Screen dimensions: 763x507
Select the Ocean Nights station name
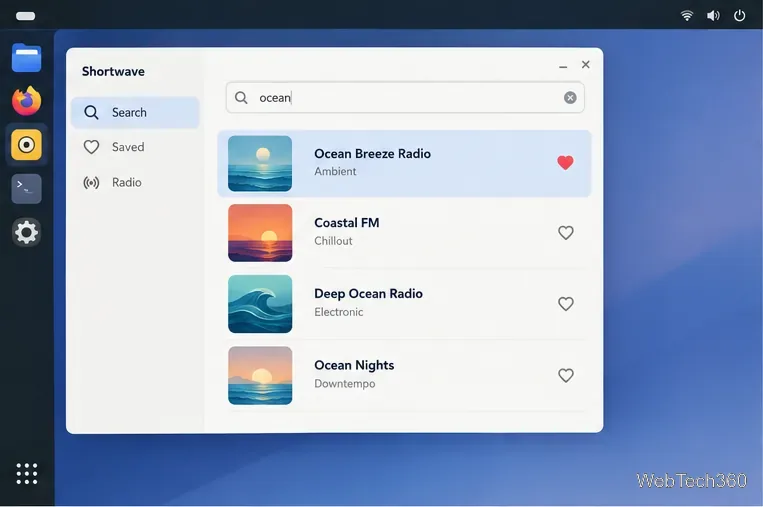coord(354,365)
